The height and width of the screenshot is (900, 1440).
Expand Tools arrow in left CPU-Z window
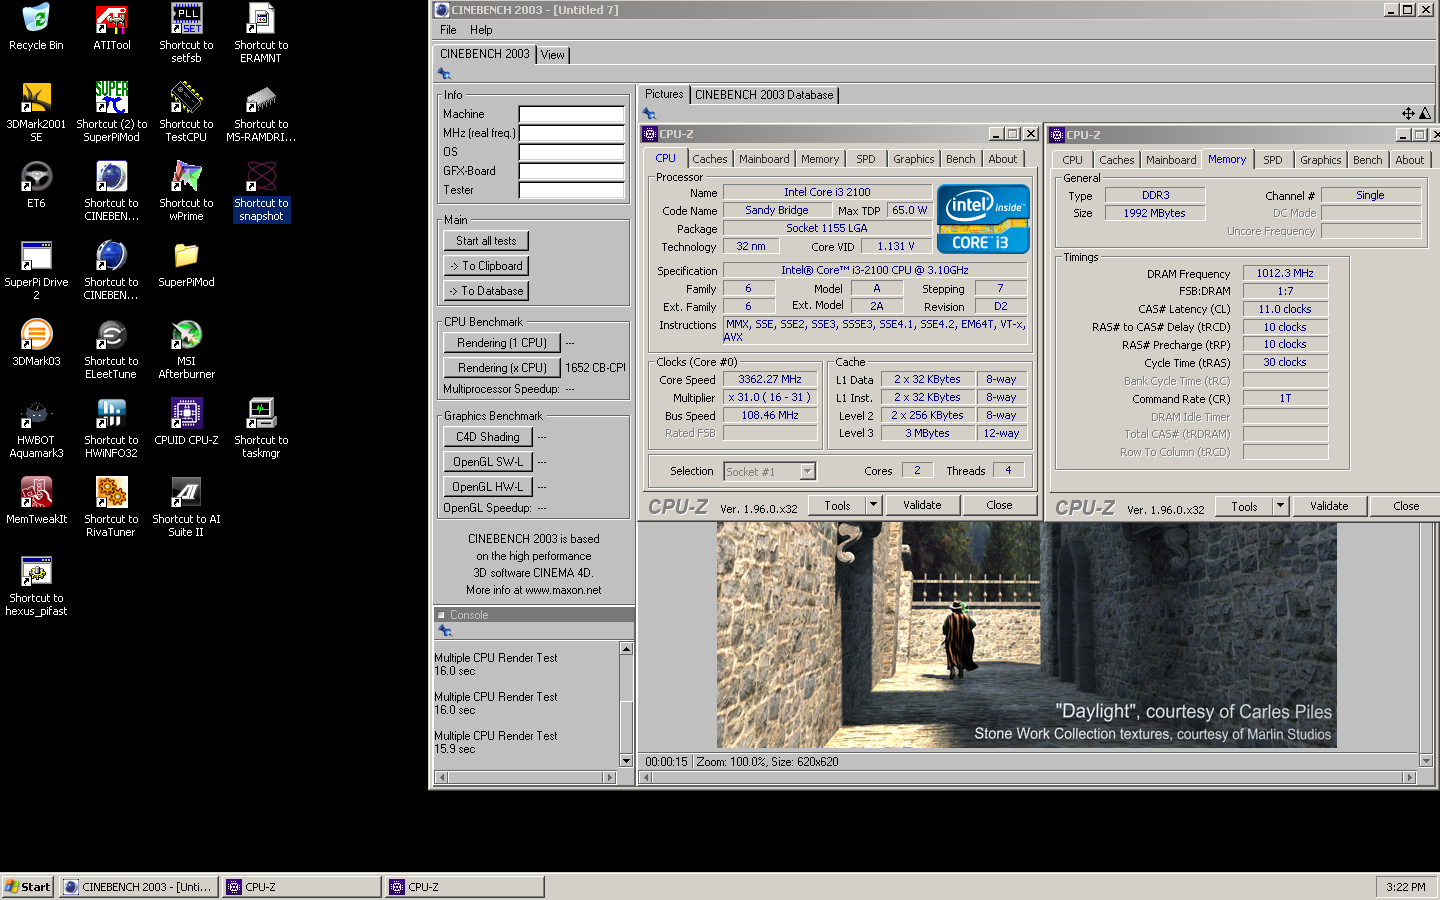pos(873,505)
